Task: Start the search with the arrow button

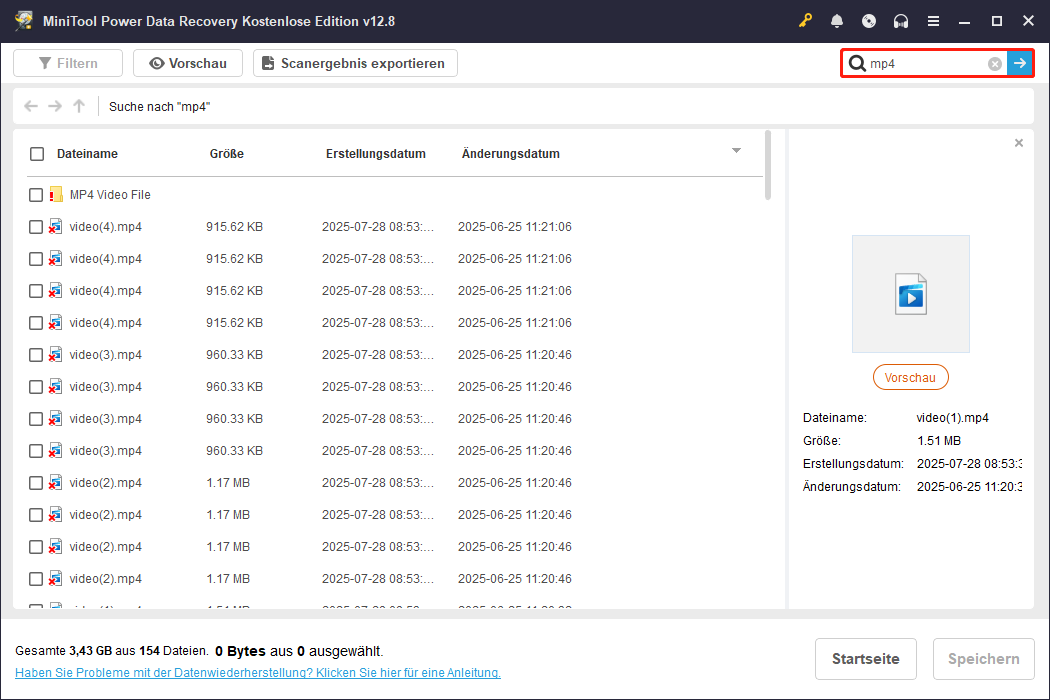Action: (x=1020, y=63)
